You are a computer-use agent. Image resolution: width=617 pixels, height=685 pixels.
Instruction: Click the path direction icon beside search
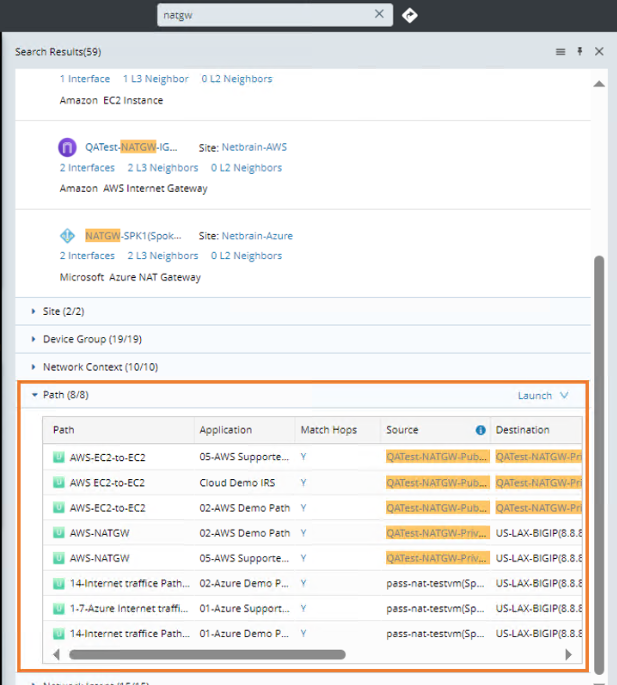coord(410,15)
